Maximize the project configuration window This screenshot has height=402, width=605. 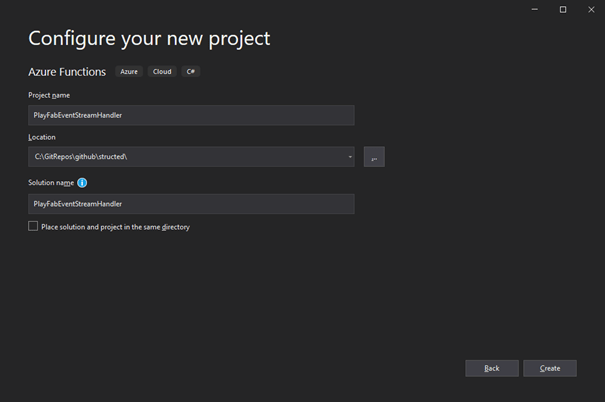point(562,9)
